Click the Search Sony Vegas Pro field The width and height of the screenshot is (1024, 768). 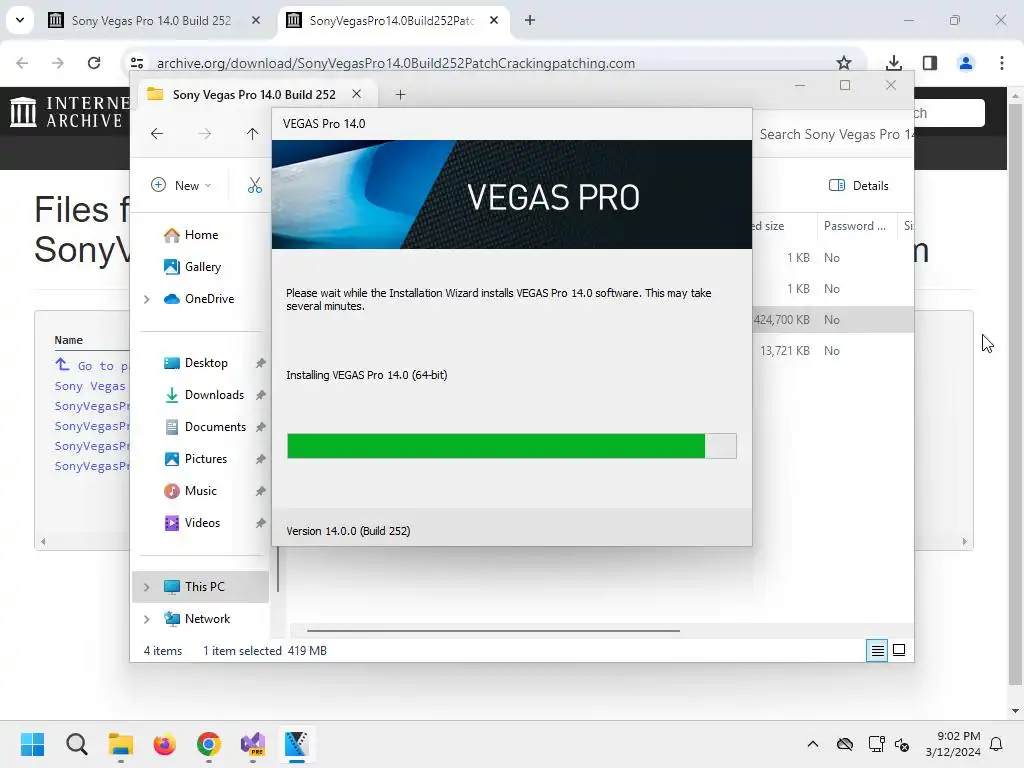(834, 135)
